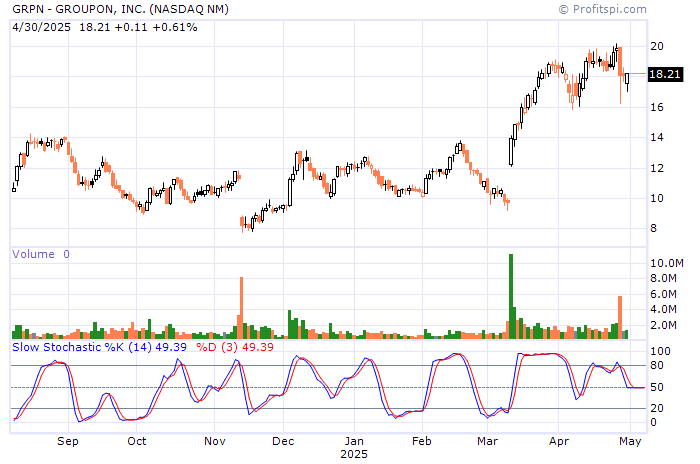The image size is (700, 464).
Task: Click the tall orange volume bar in late April
Action: (x=620, y=318)
